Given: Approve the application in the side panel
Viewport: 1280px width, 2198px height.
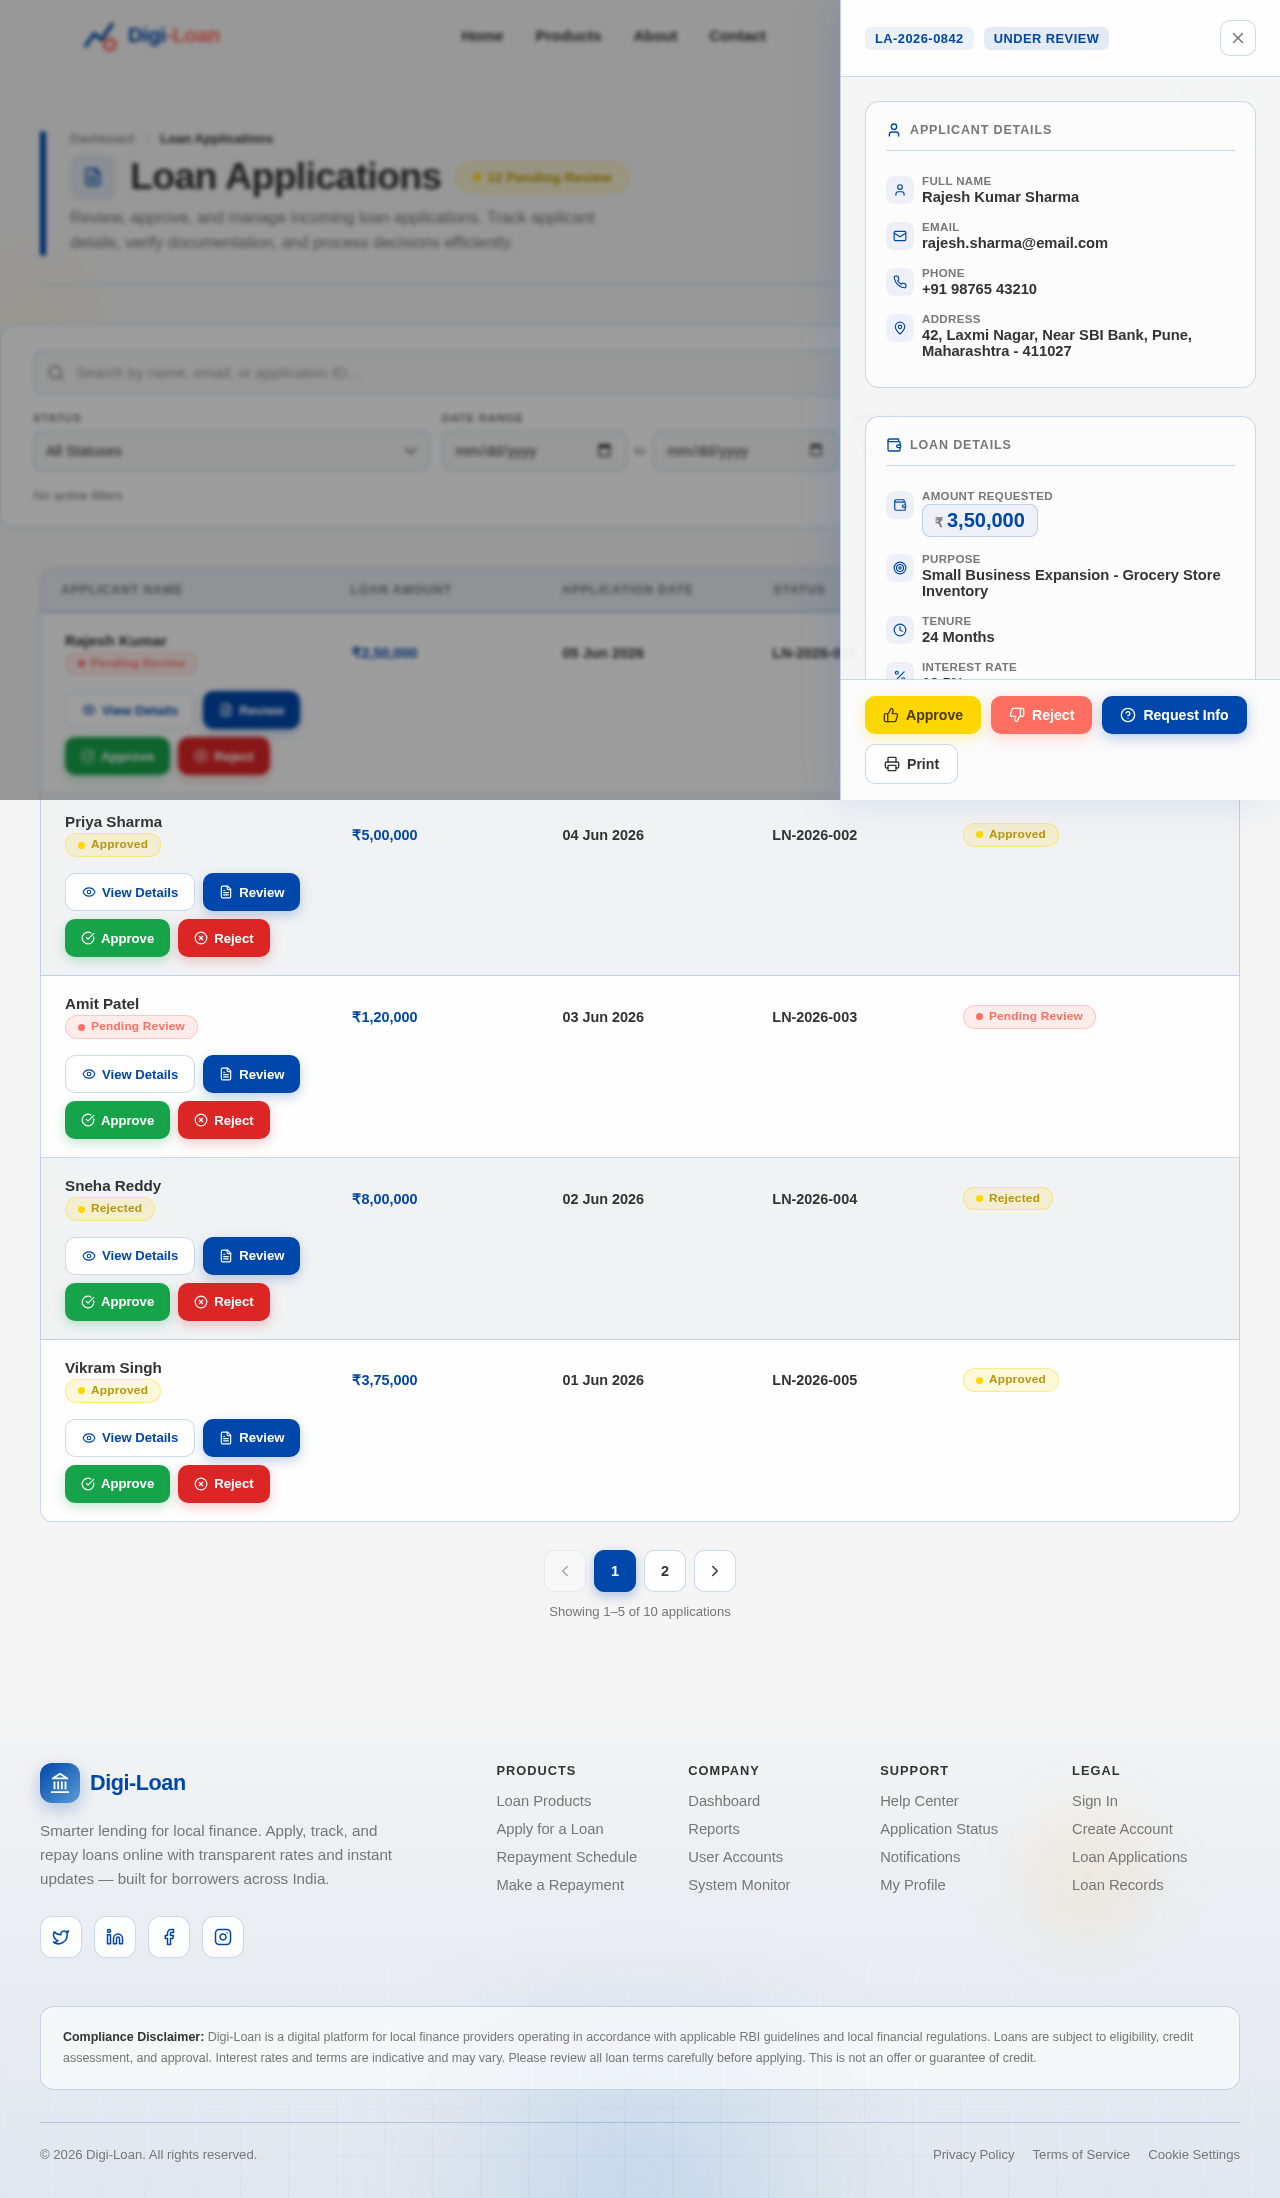Looking at the screenshot, I should (x=923, y=715).
